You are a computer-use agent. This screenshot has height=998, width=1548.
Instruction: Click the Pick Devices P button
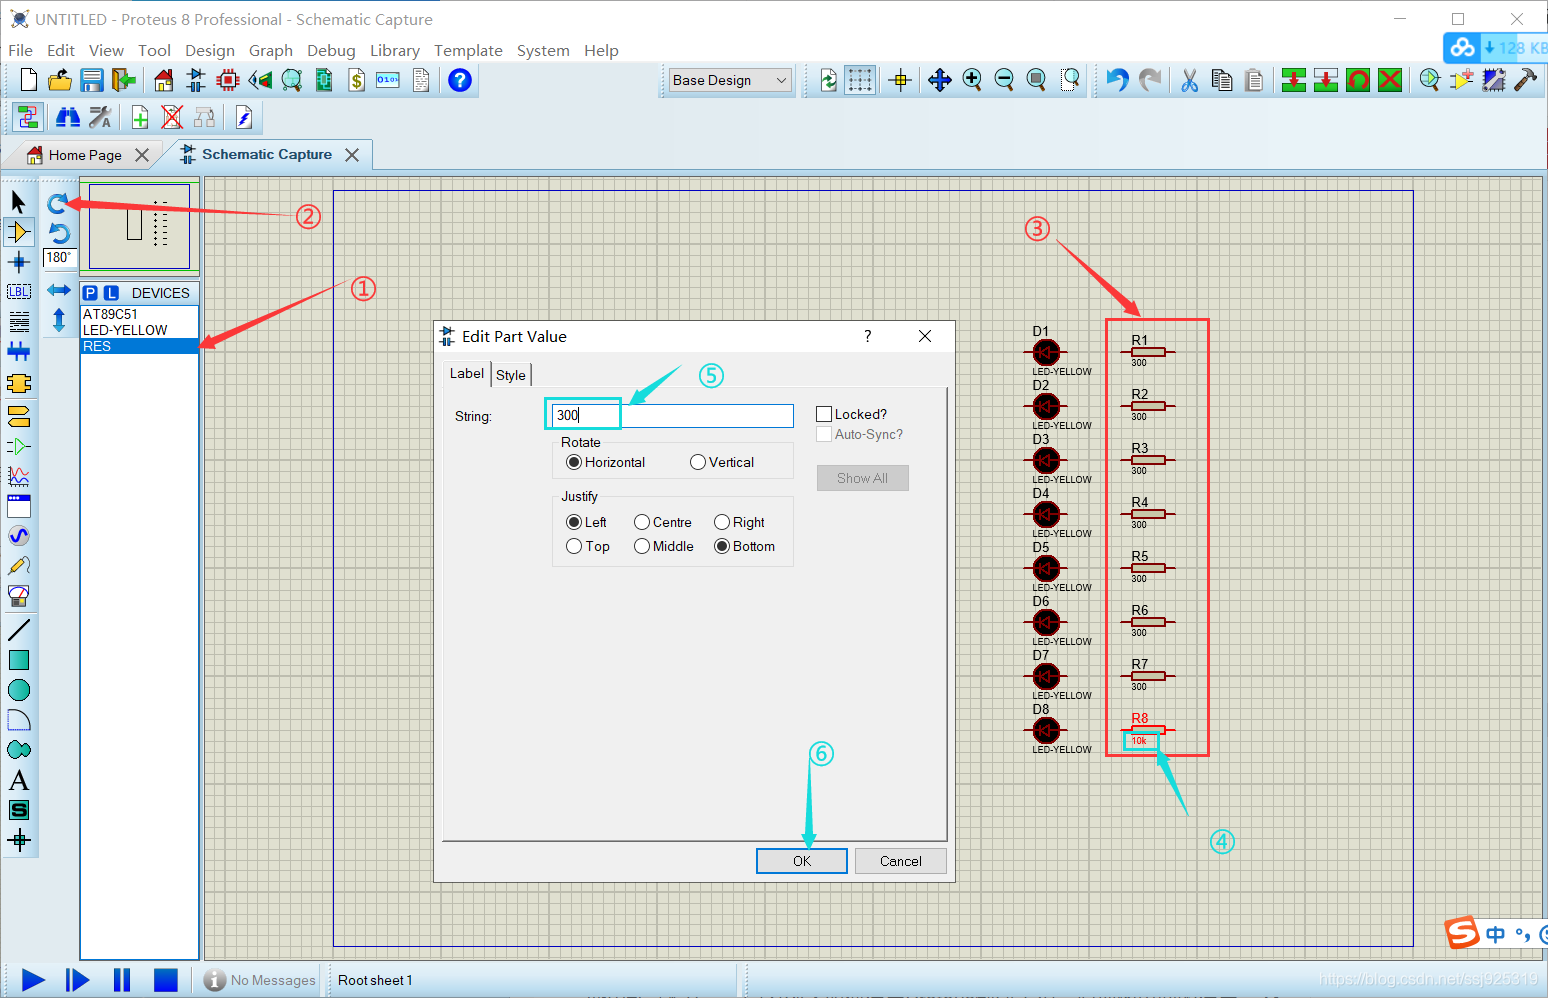[91, 293]
